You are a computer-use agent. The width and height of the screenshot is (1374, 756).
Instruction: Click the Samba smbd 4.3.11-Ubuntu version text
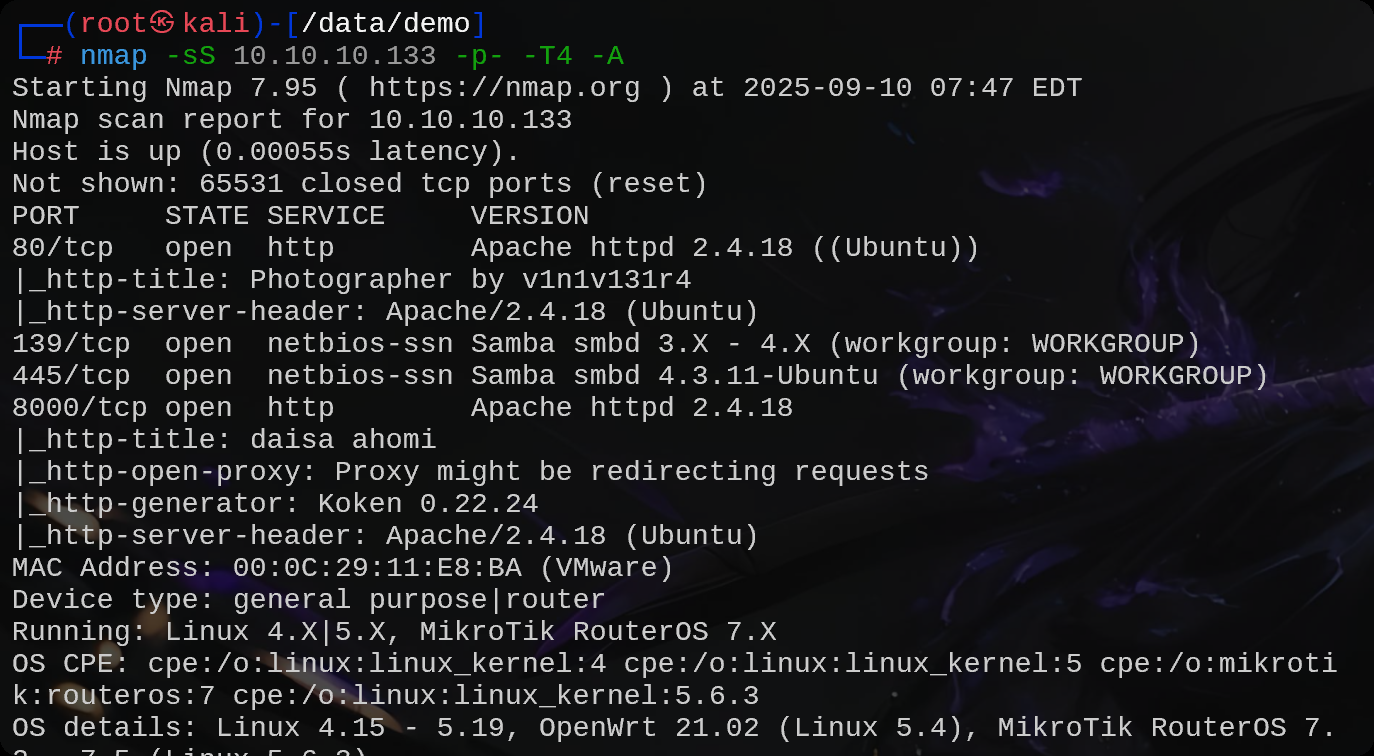click(674, 376)
